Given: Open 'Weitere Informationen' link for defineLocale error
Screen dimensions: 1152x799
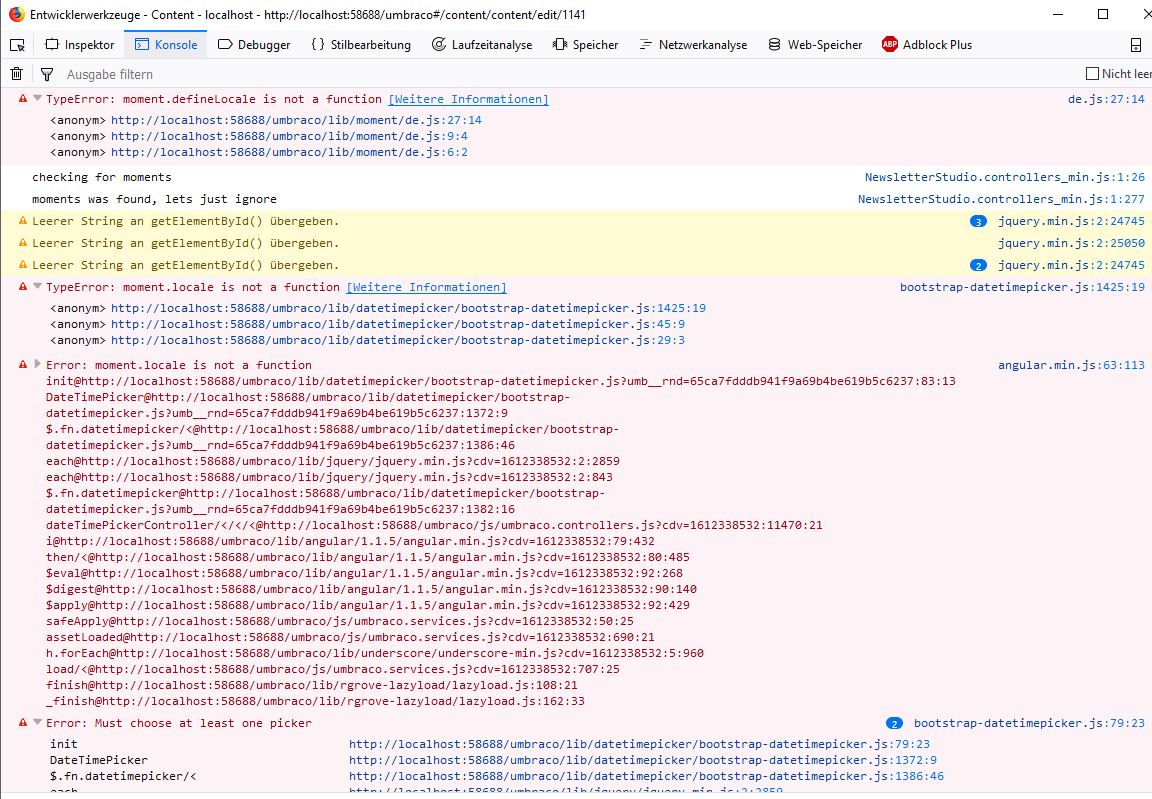Looking at the screenshot, I should pyautogui.click(x=468, y=99).
